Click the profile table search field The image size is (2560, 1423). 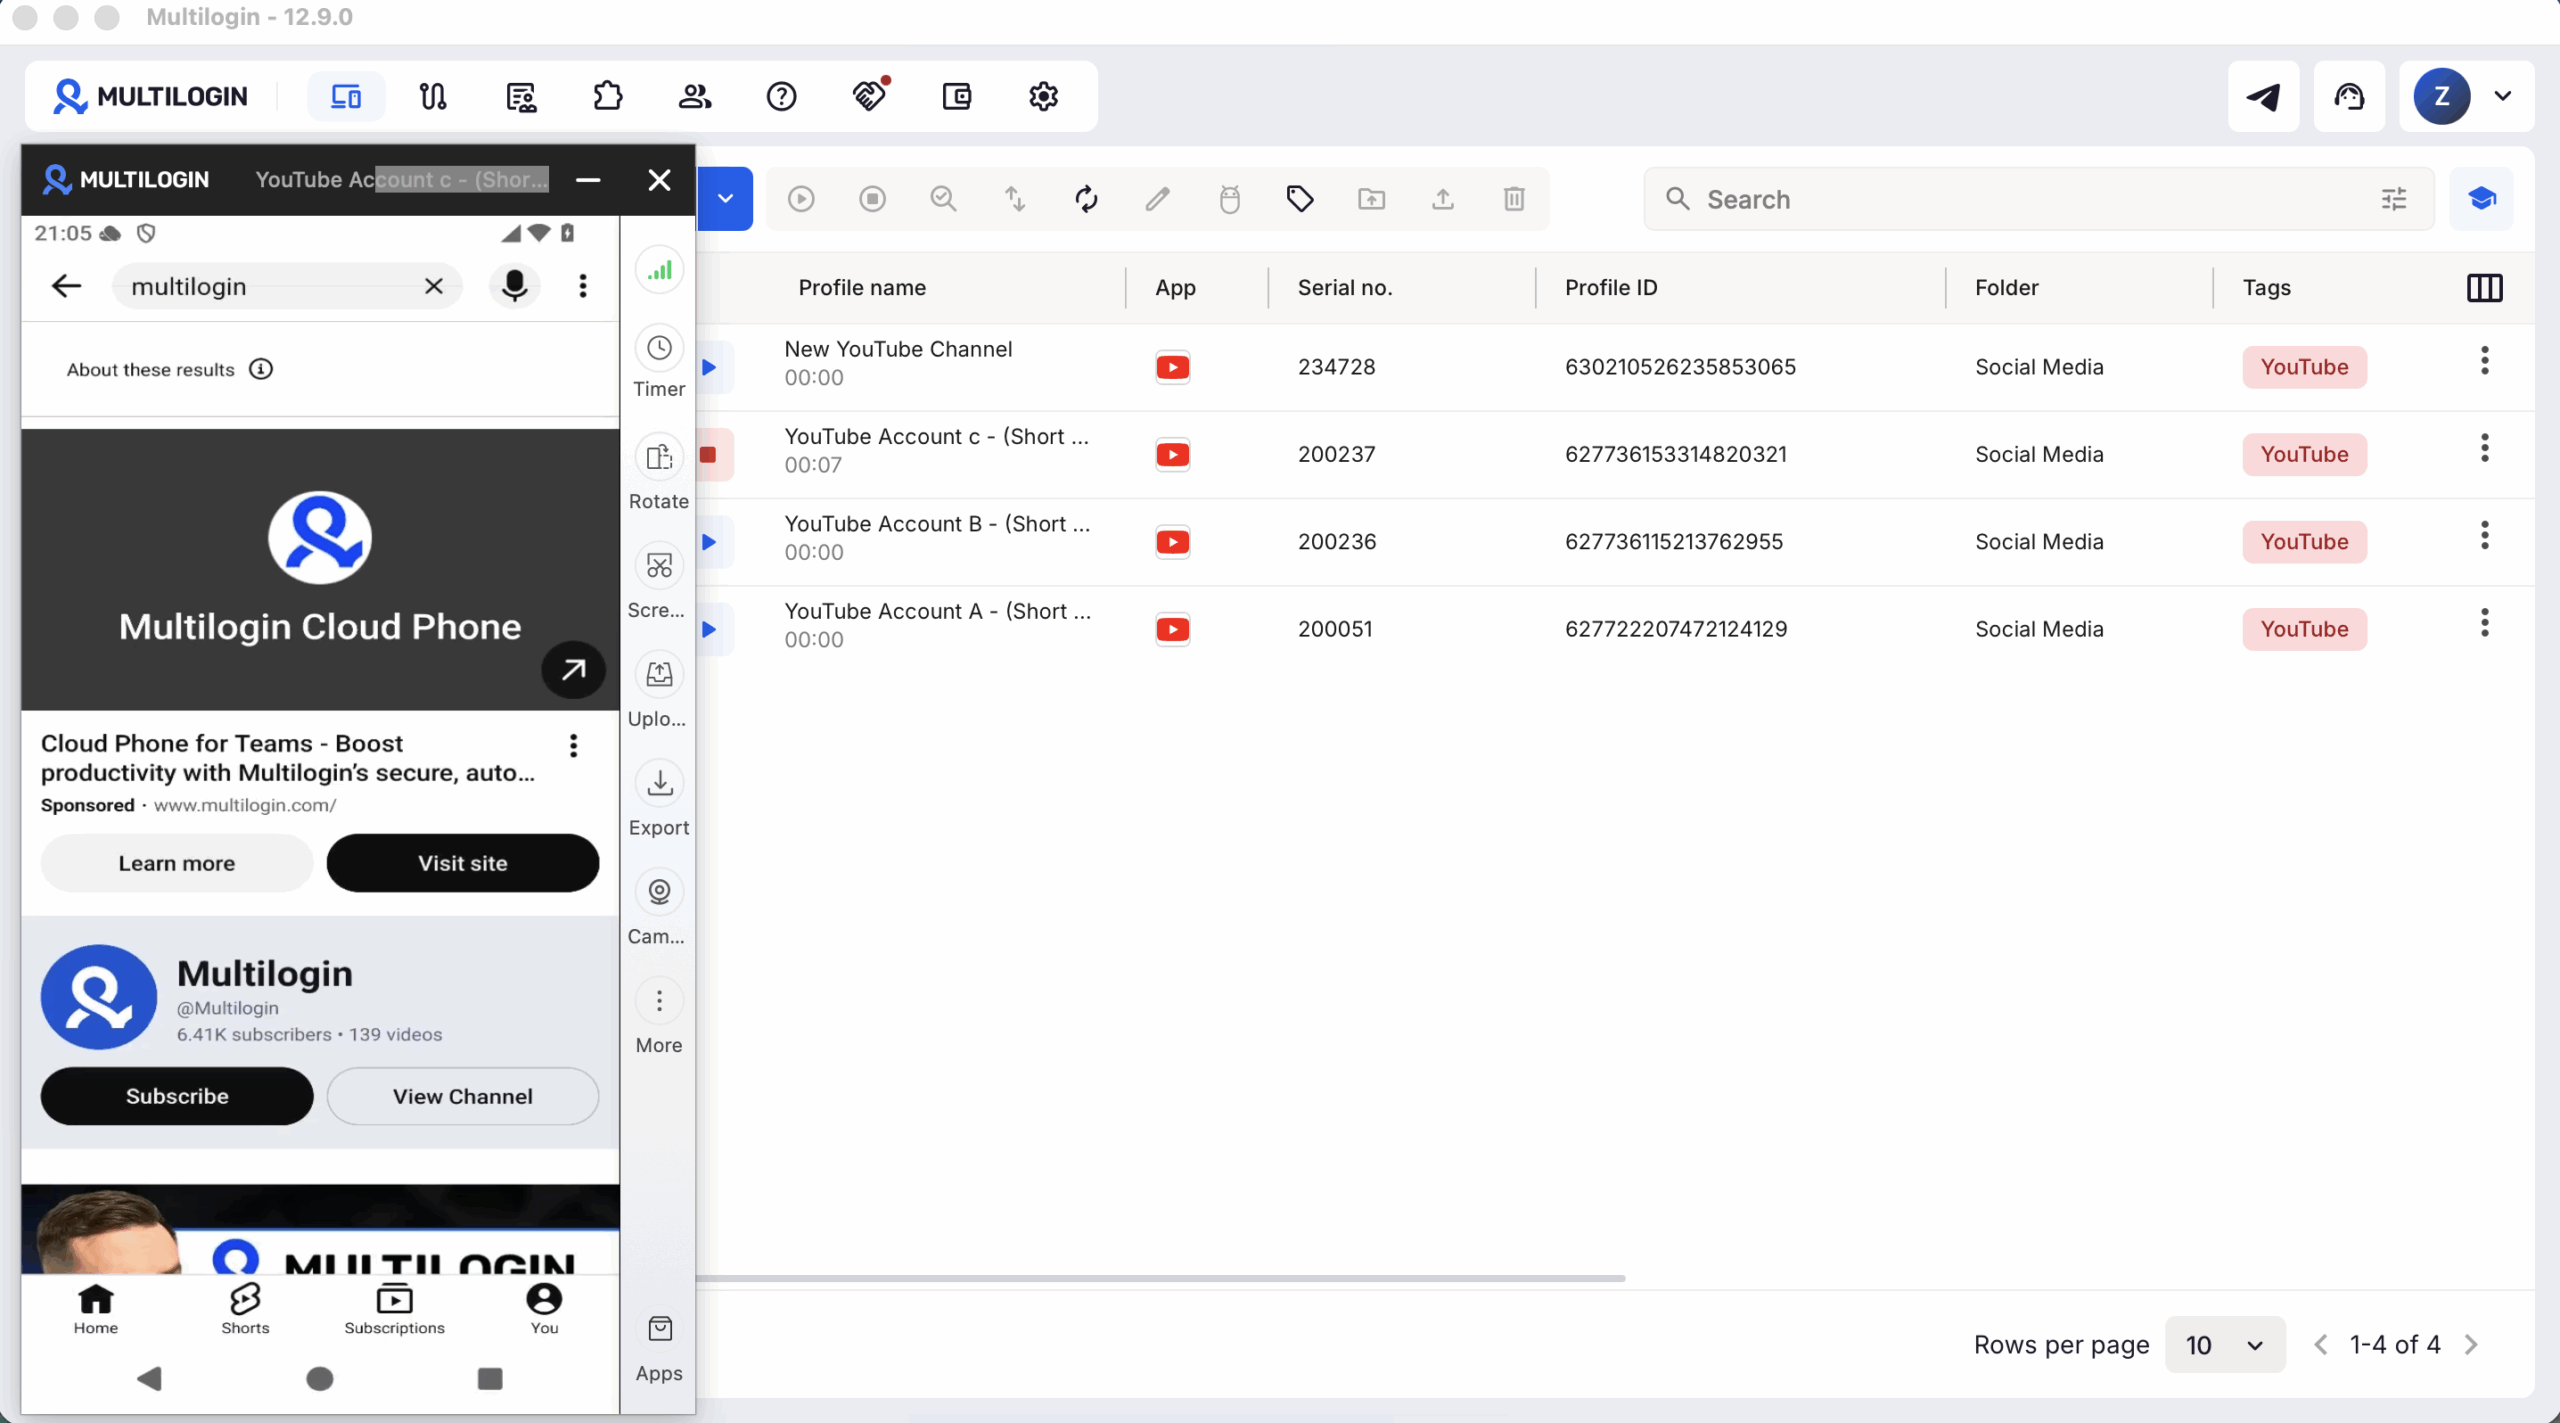pyautogui.click(x=2038, y=199)
